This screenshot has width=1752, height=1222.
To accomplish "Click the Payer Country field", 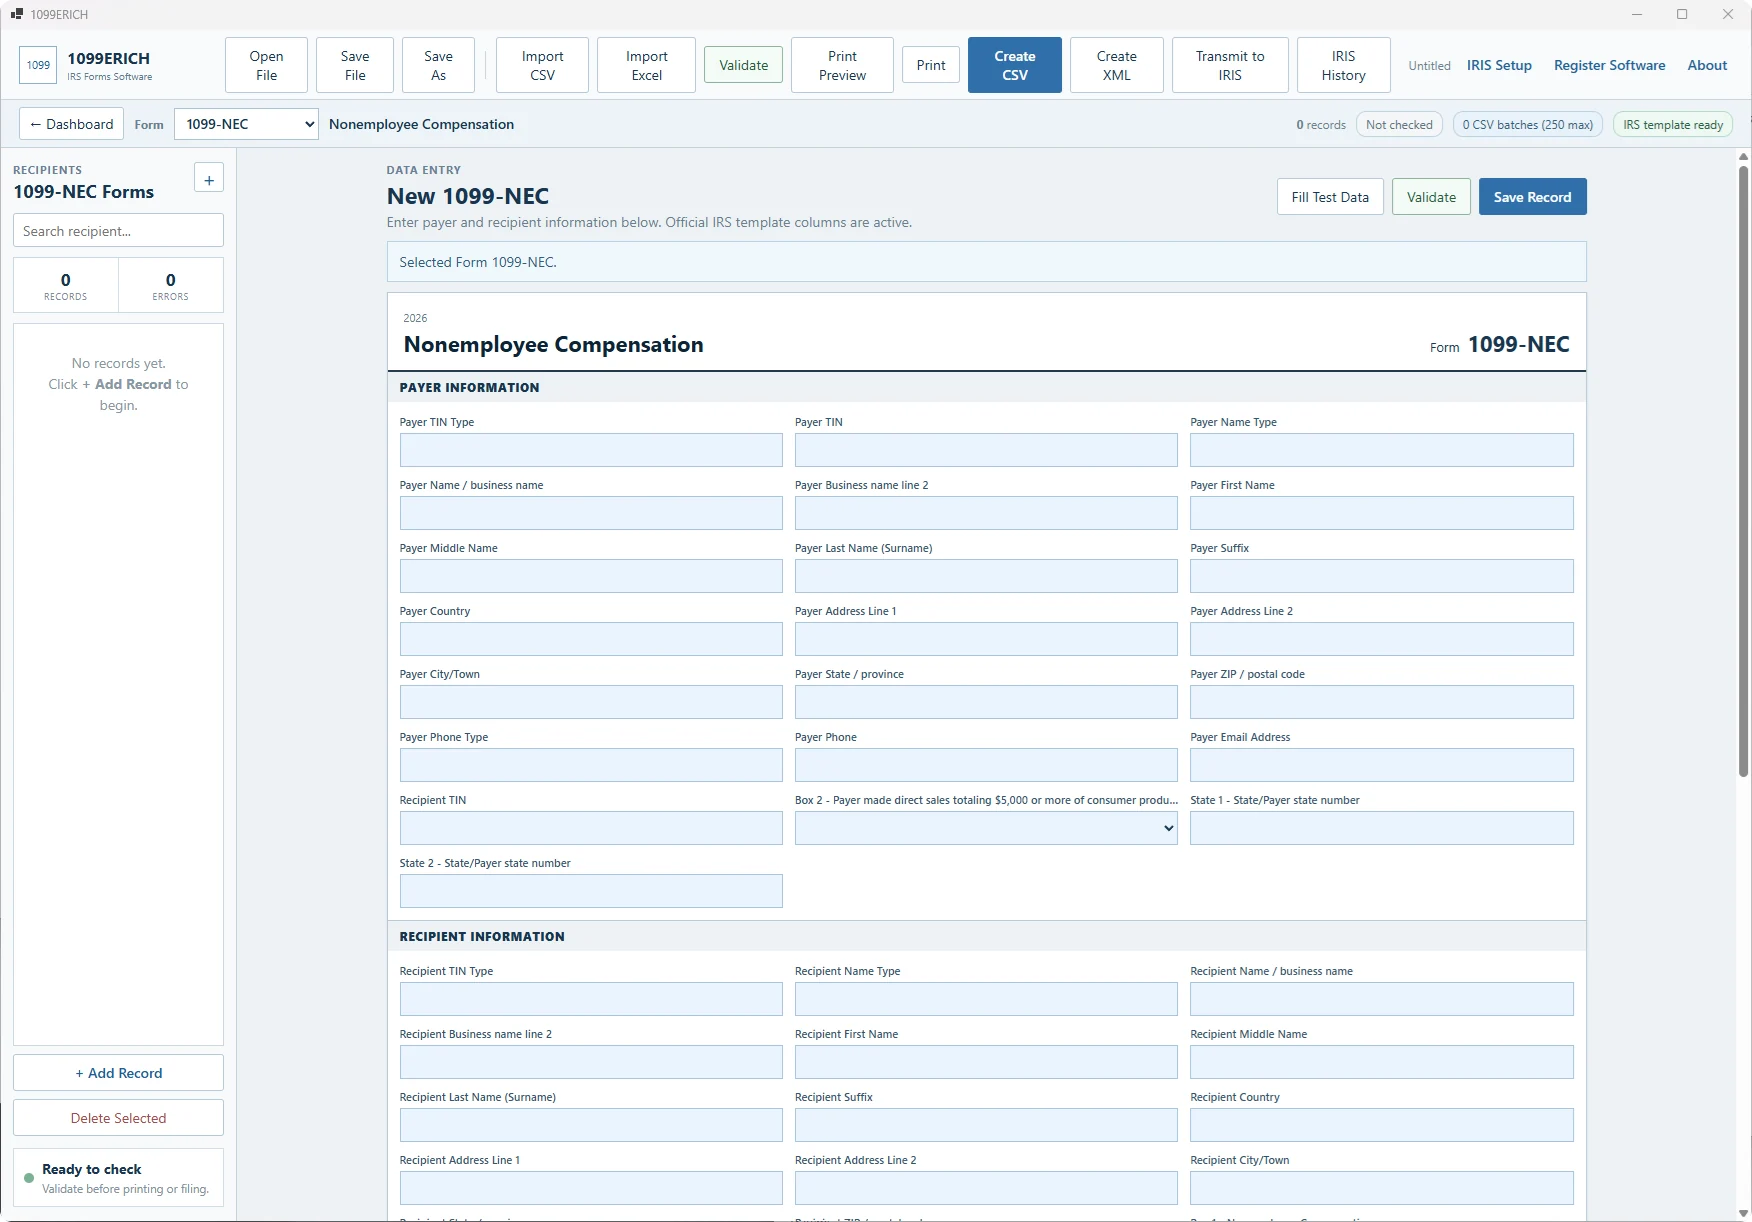I will tap(591, 639).
